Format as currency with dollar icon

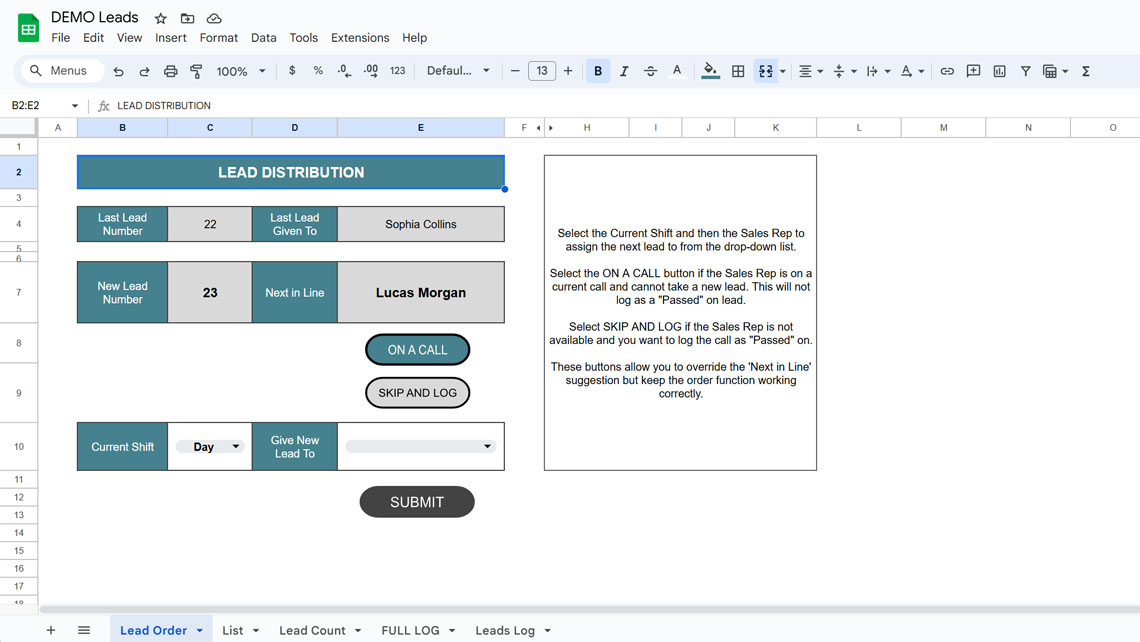pyautogui.click(x=292, y=71)
